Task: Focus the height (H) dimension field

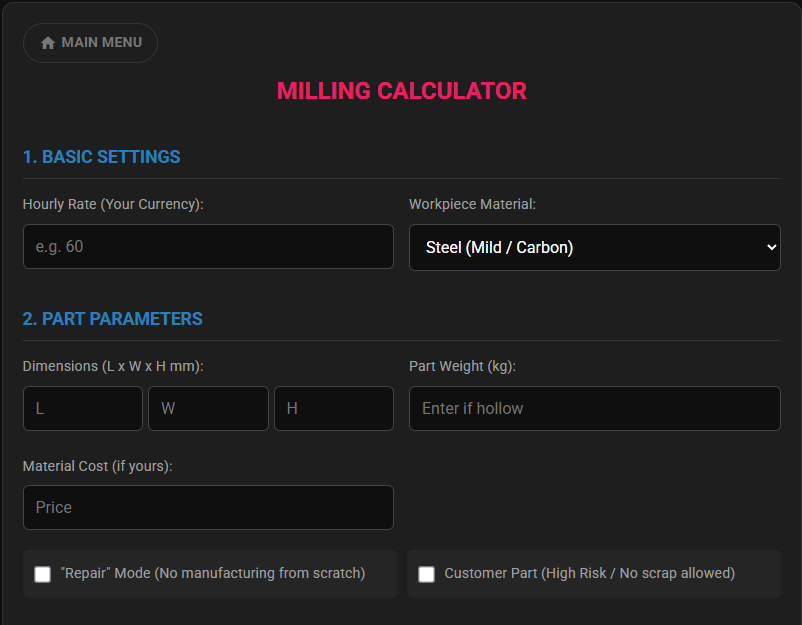Action: coord(334,408)
